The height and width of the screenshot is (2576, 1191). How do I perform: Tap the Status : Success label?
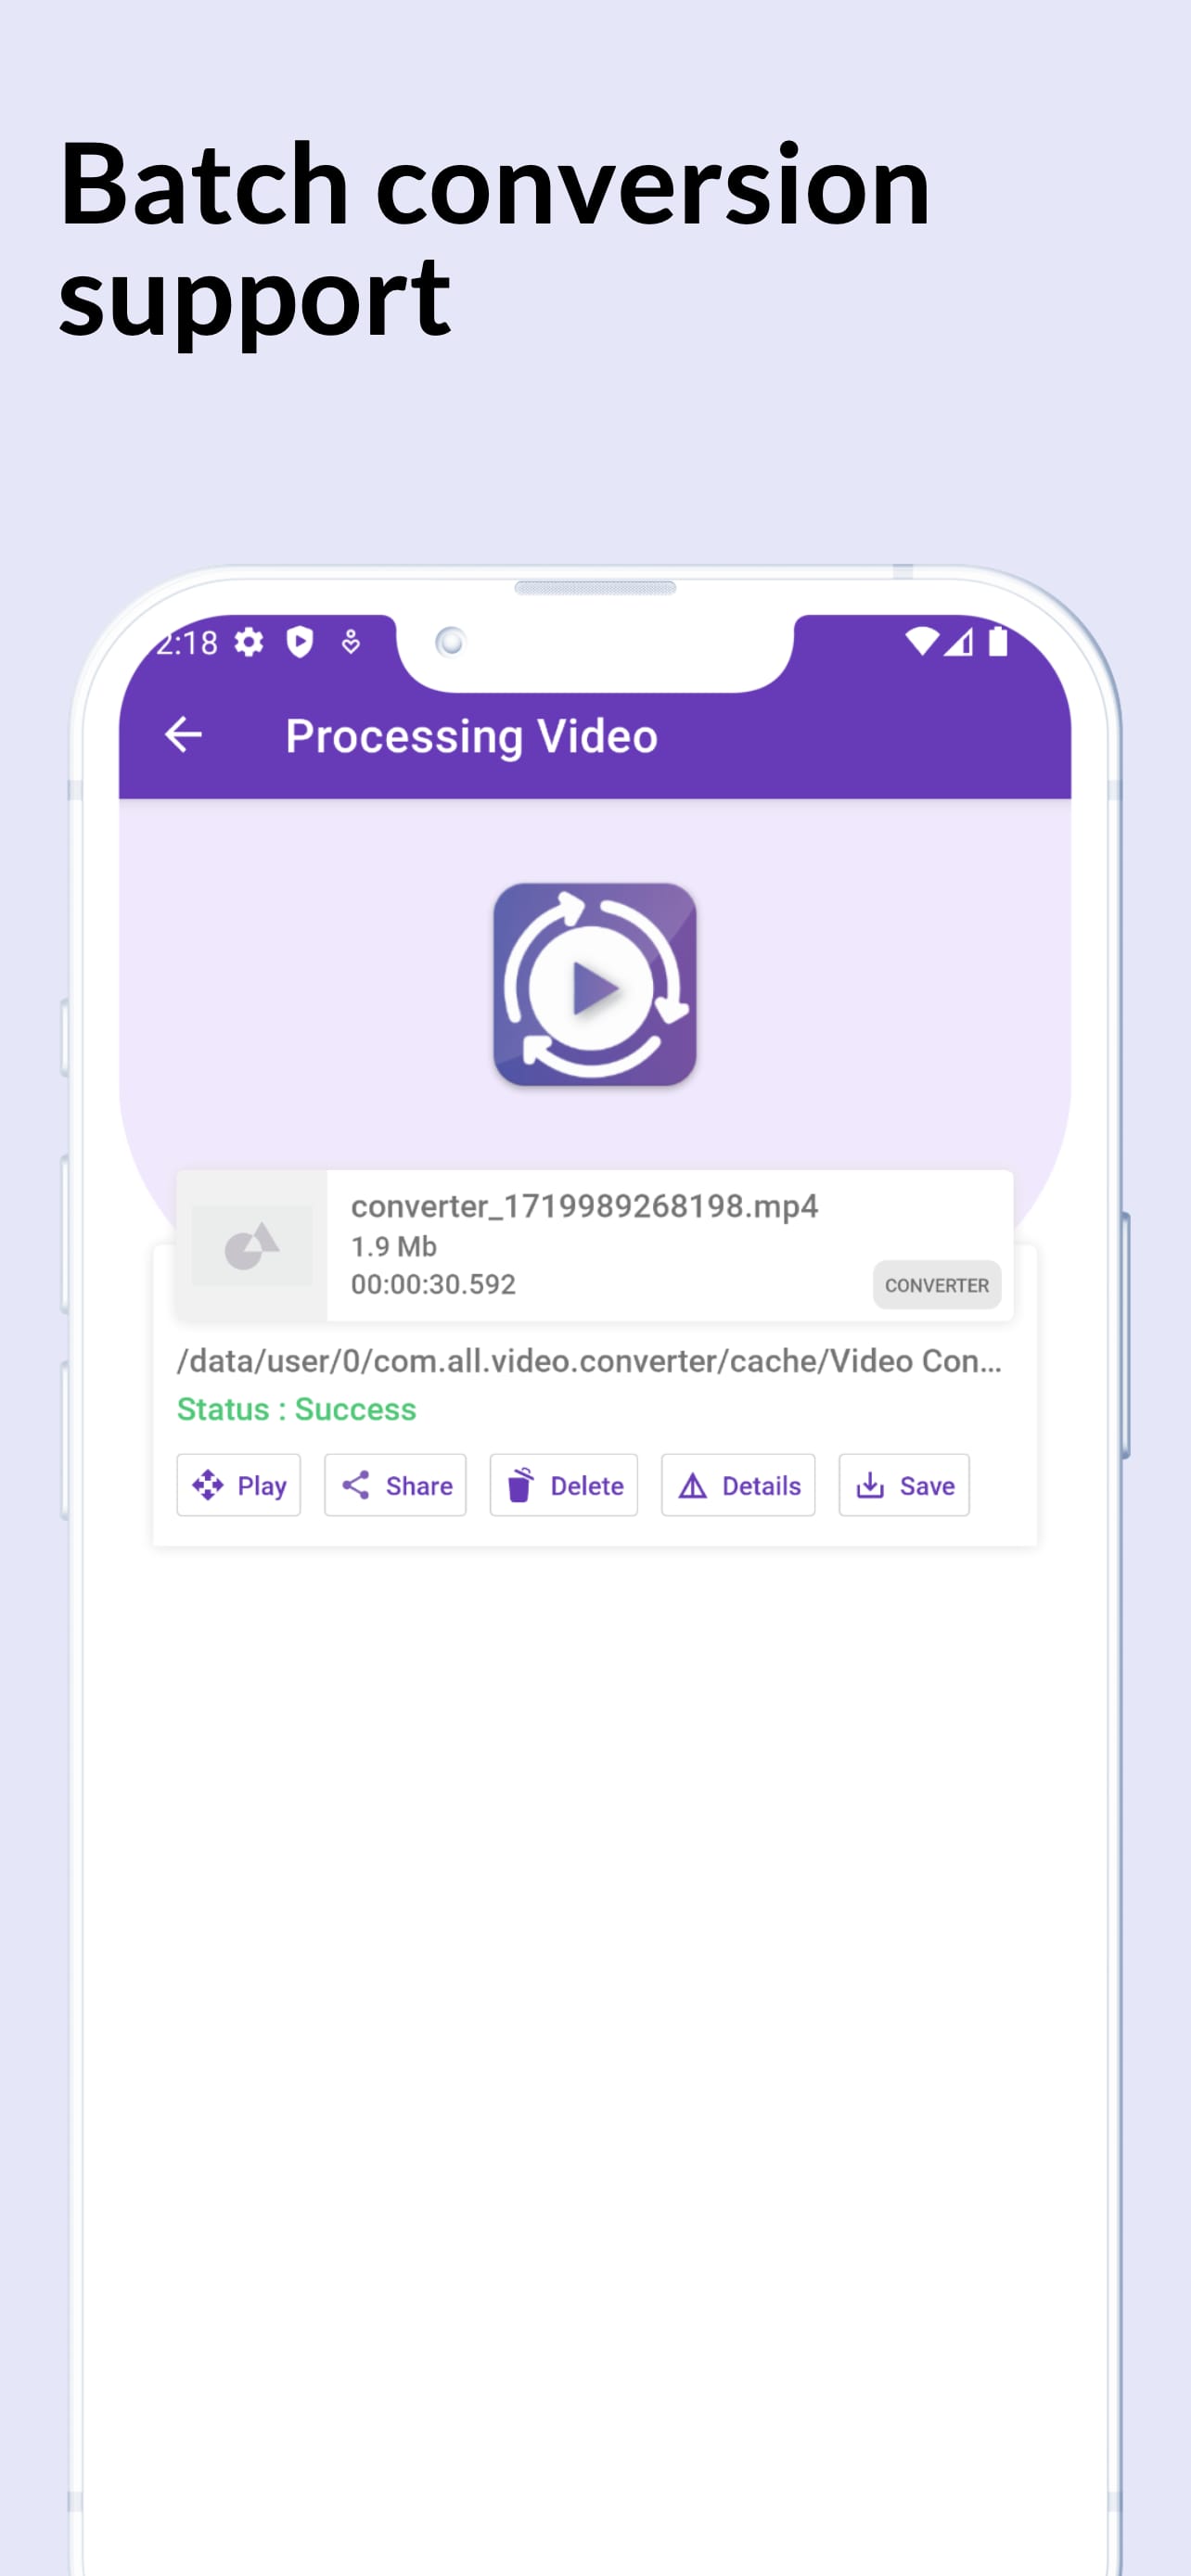[296, 1409]
